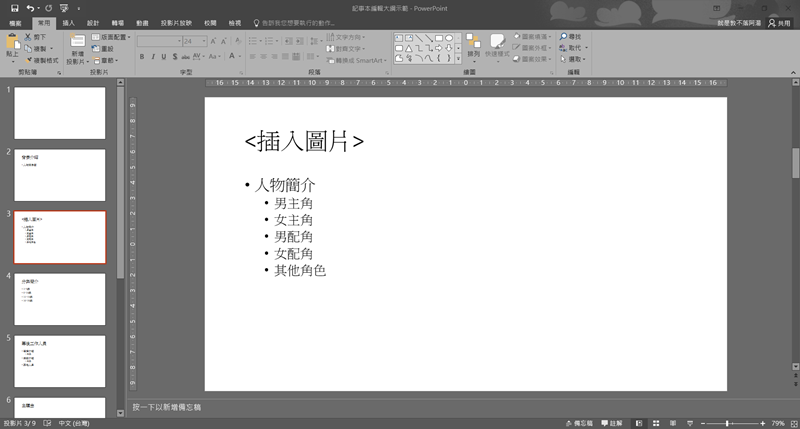
Task: Switch to the 插入 (Insert) tab
Action: (68, 23)
